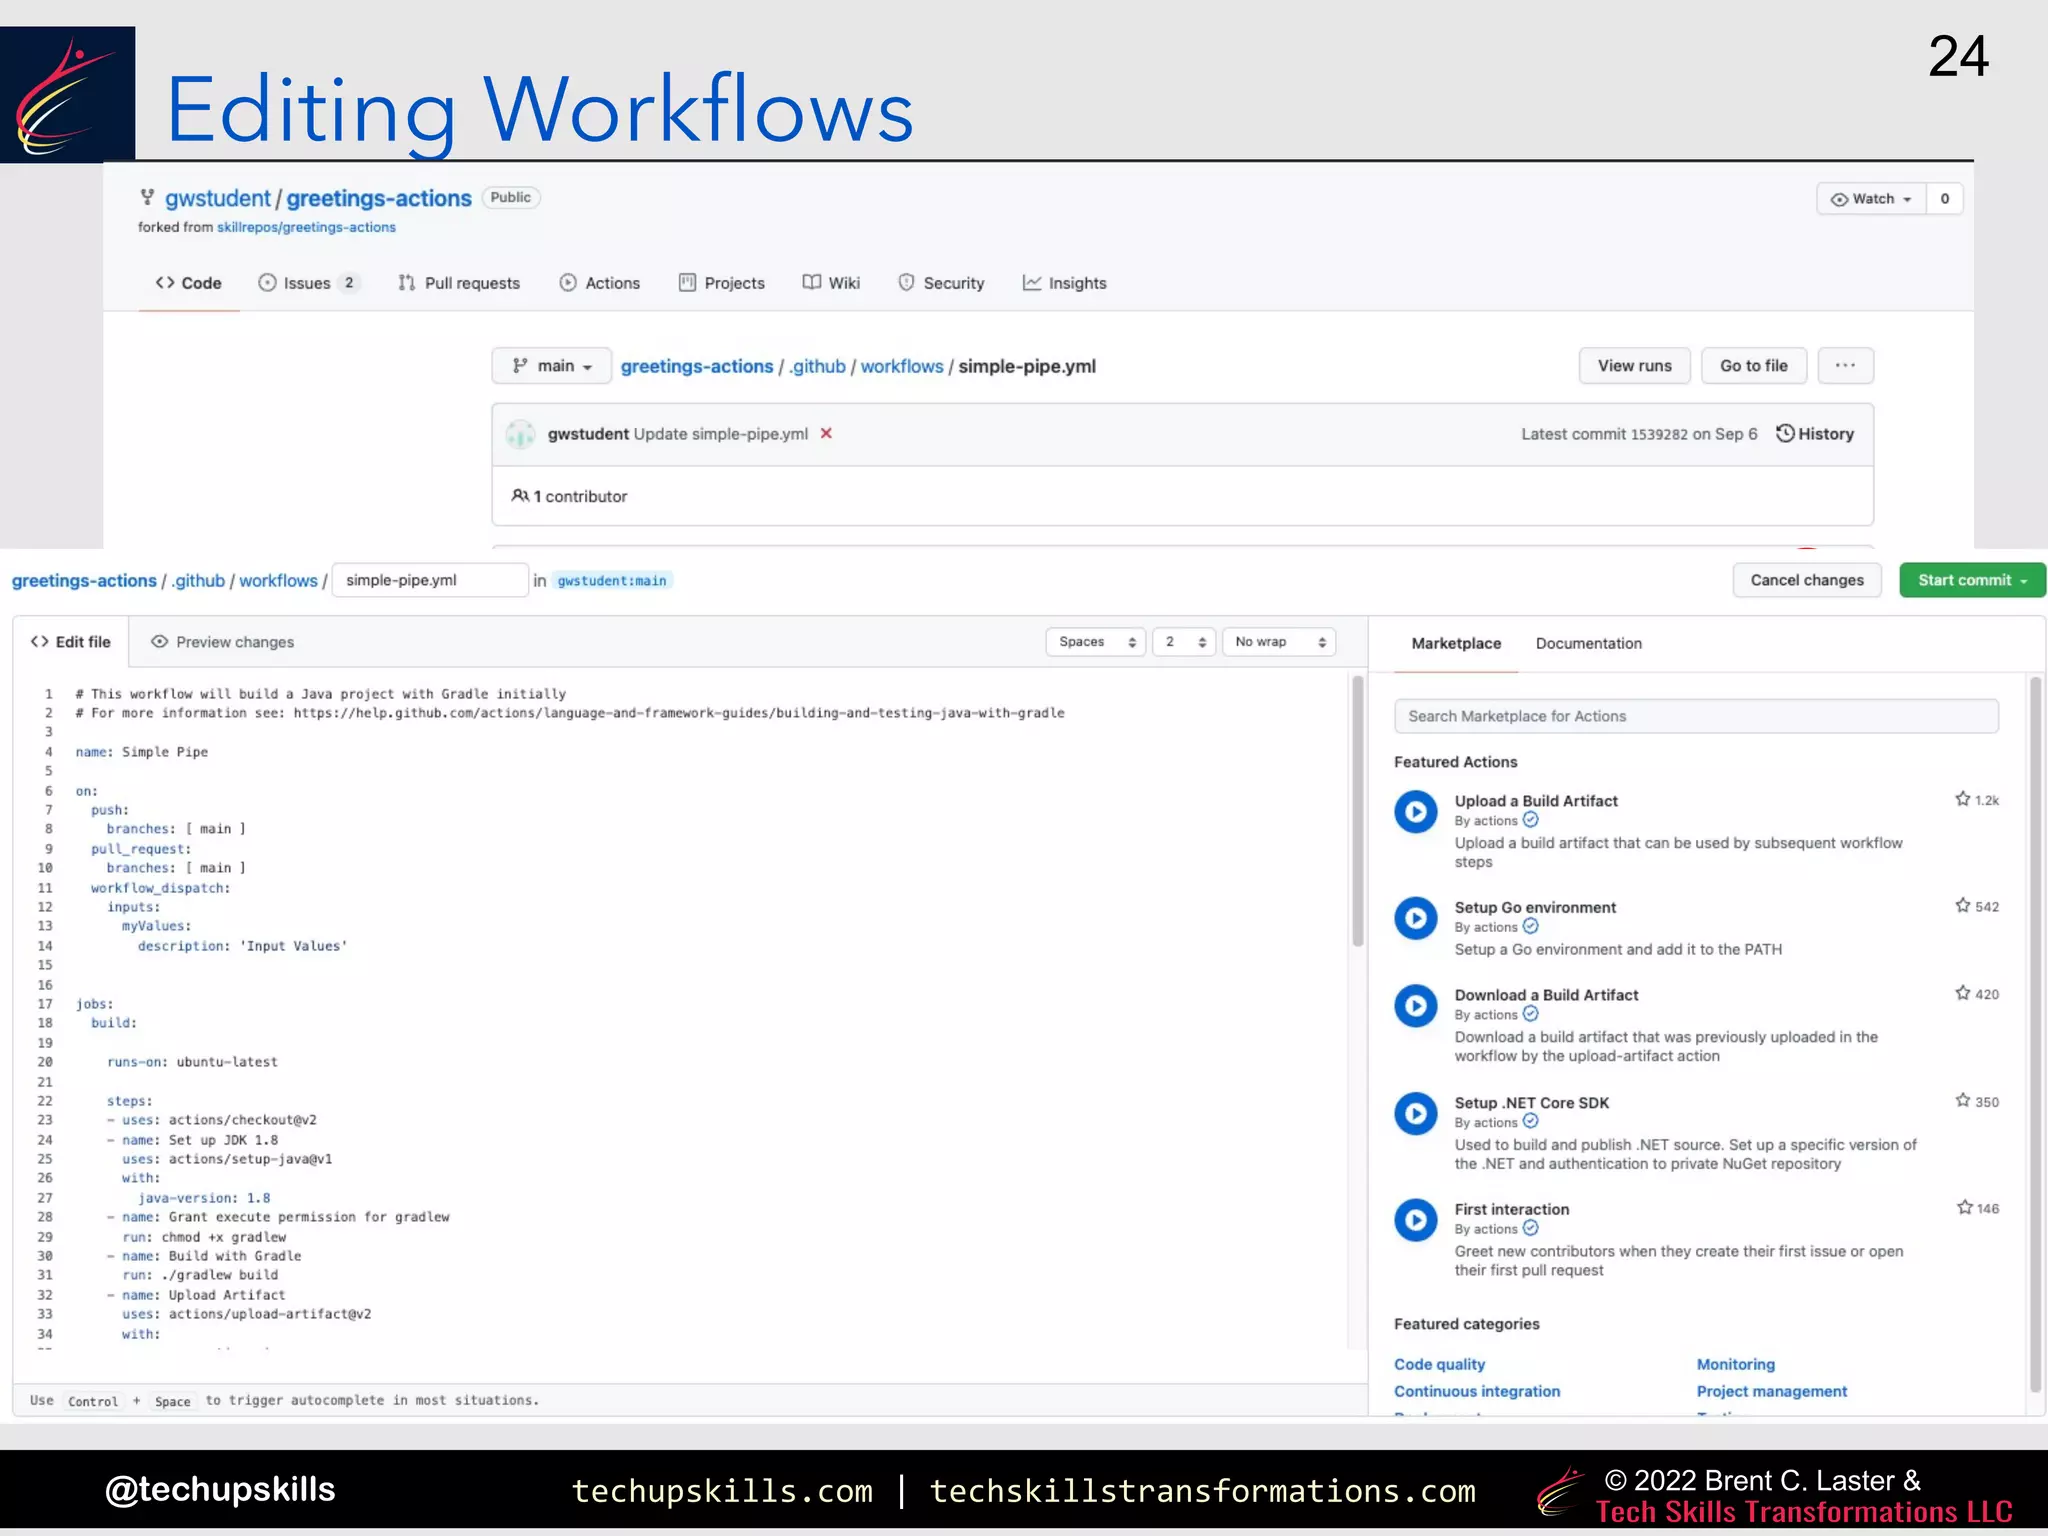The image size is (2048, 1536).
Task: Click the fork icon beside gwstudent repo name
Action: [x=147, y=197]
